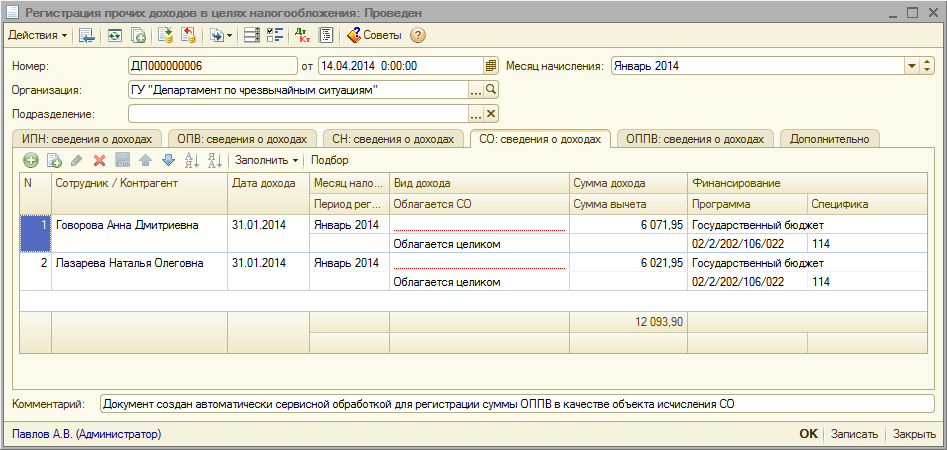Switch to ОППВ: сведения о доходах tab
The image size is (947, 450).
click(695, 138)
